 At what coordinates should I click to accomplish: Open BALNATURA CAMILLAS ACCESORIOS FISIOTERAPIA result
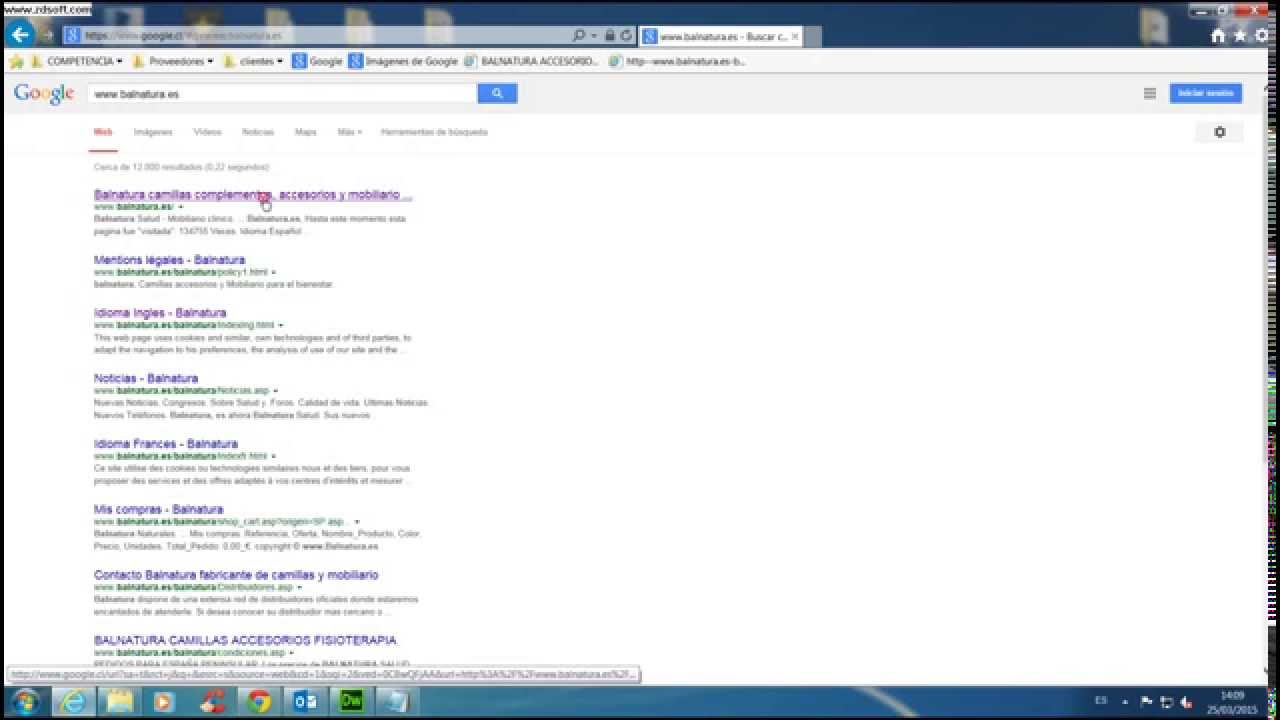[x=245, y=640]
